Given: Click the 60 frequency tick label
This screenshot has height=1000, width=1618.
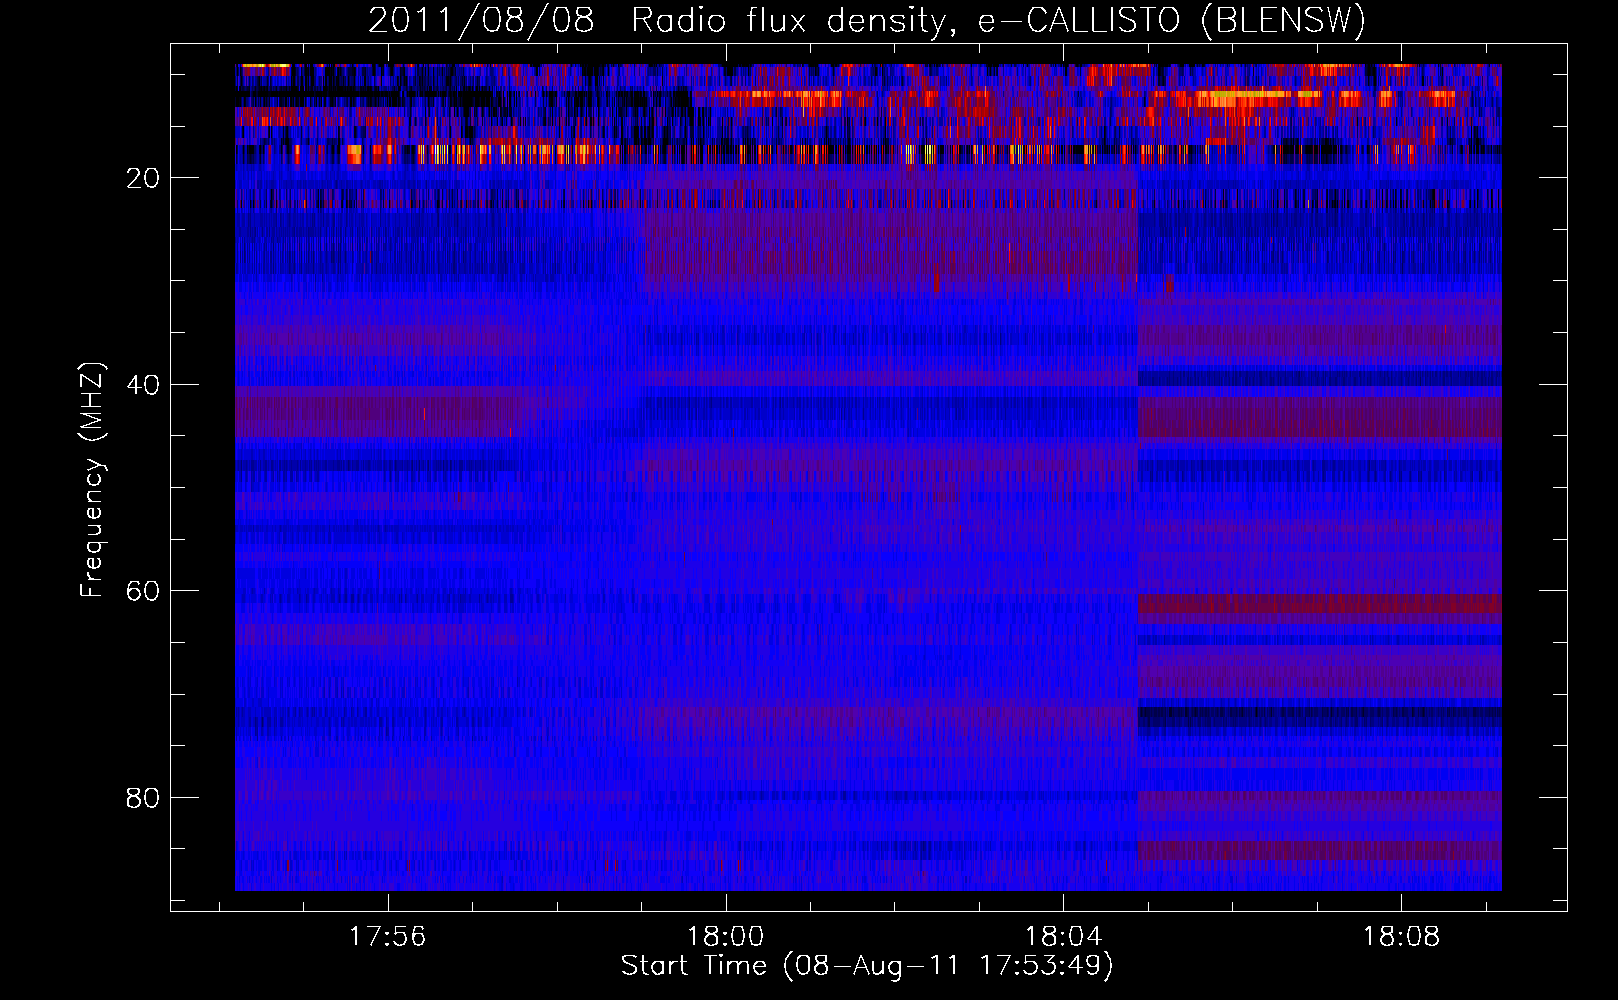Looking at the screenshot, I should pyautogui.click(x=143, y=591).
